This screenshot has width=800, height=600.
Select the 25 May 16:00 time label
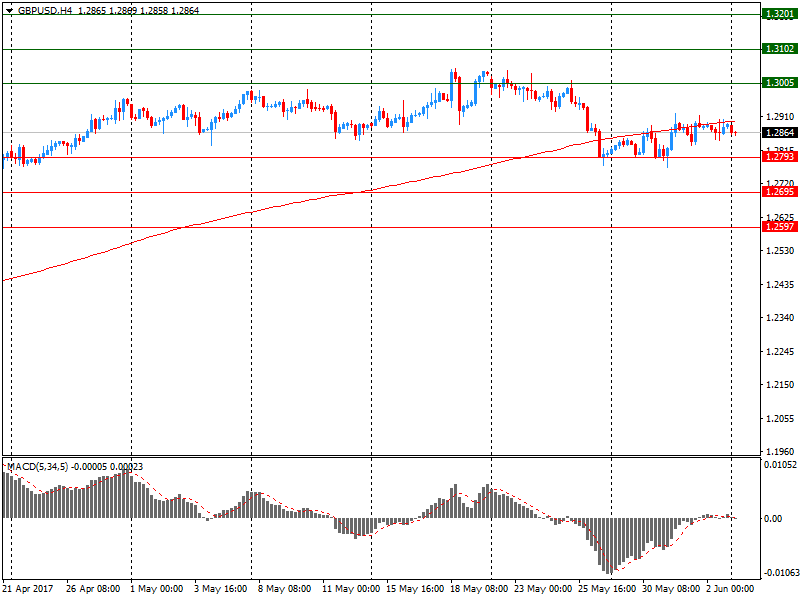click(x=607, y=589)
